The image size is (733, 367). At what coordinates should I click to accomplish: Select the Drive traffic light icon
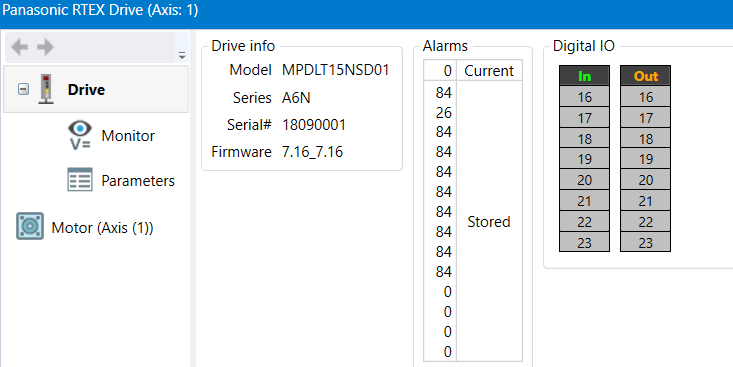pos(46,89)
